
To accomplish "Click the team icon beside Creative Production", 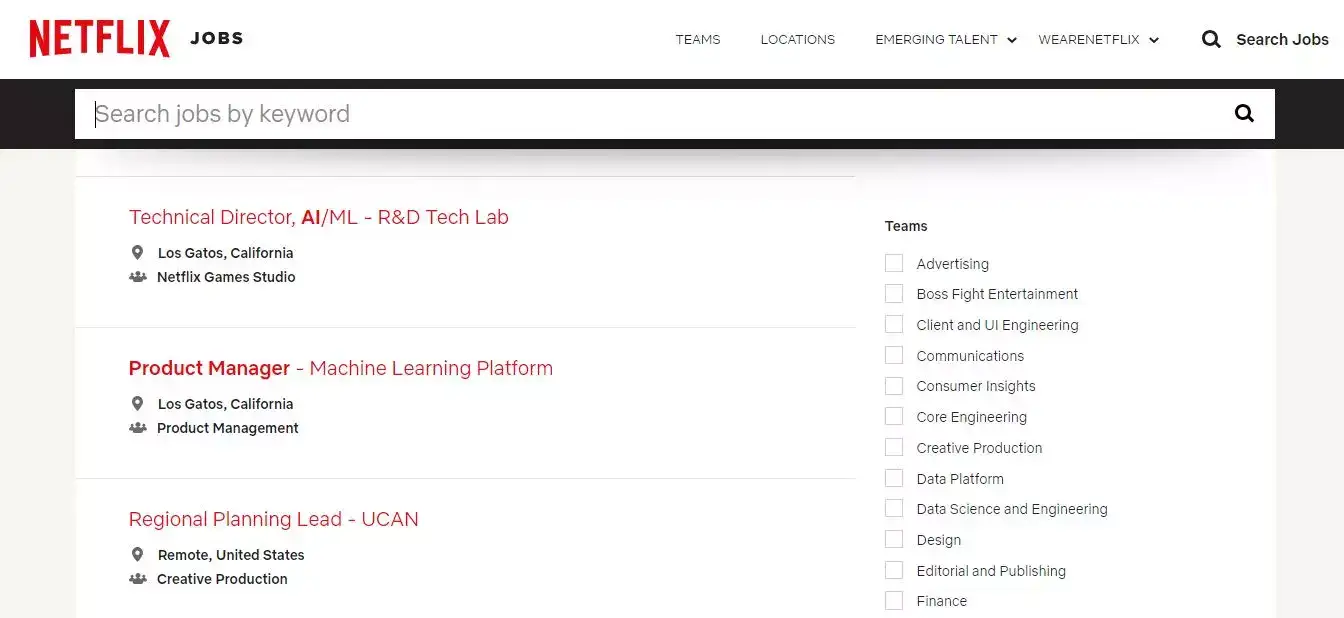I will (x=139, y=578).
